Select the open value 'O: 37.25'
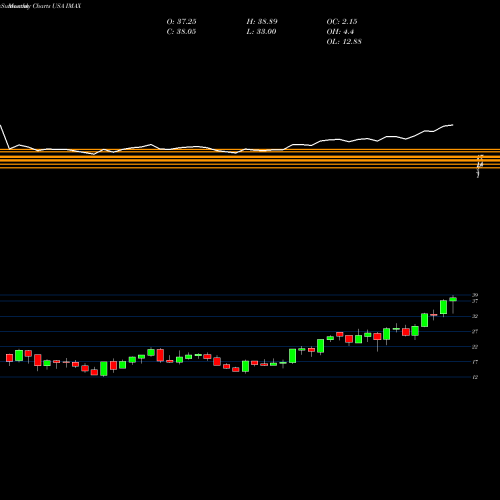This screenshot has height=500, width=500. point(181,22)
